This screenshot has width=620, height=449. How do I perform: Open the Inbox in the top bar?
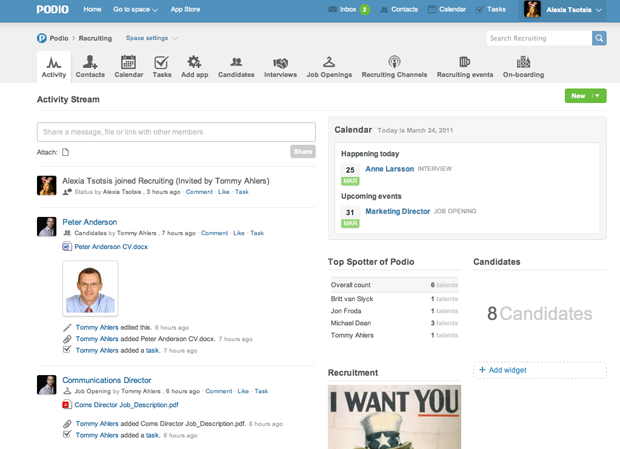347,9
